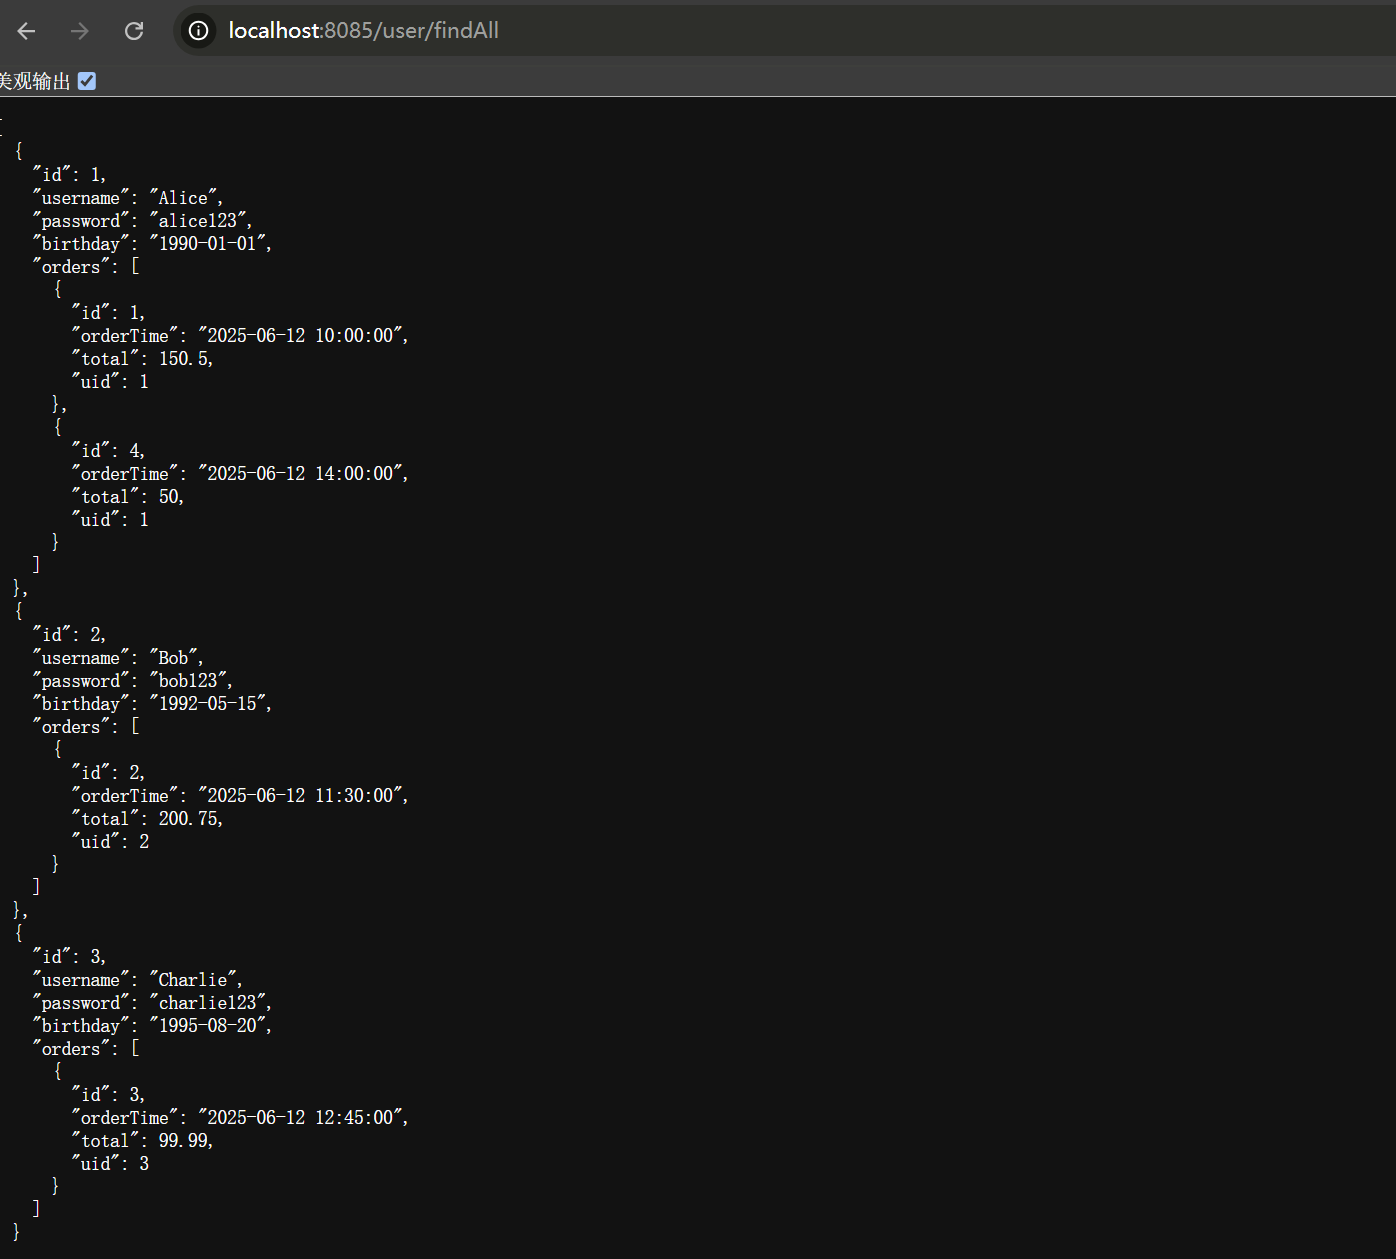Click the total value 99.99

(184, 1141)
